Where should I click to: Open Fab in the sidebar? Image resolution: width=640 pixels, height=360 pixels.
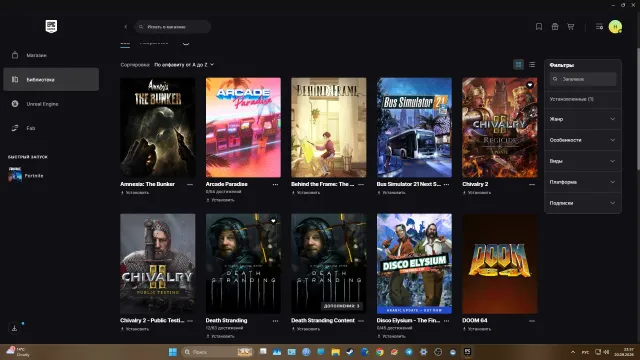[x=51, y=128]
